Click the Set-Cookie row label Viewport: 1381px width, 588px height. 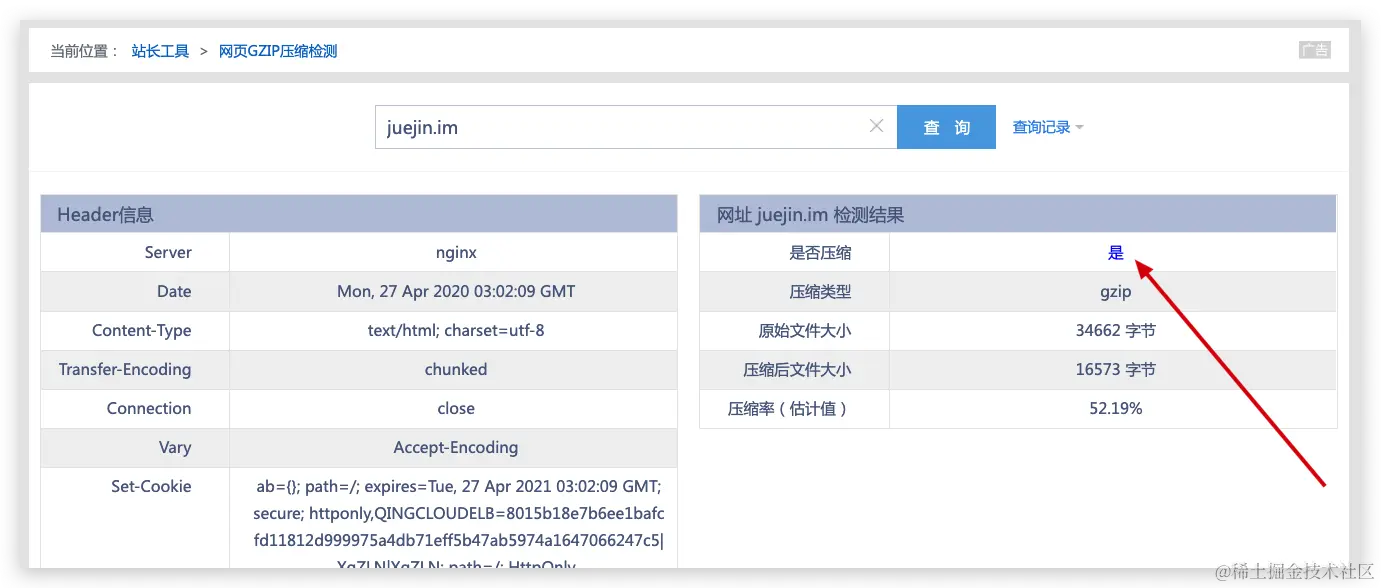pyautogui.click(x=151, y=487)
